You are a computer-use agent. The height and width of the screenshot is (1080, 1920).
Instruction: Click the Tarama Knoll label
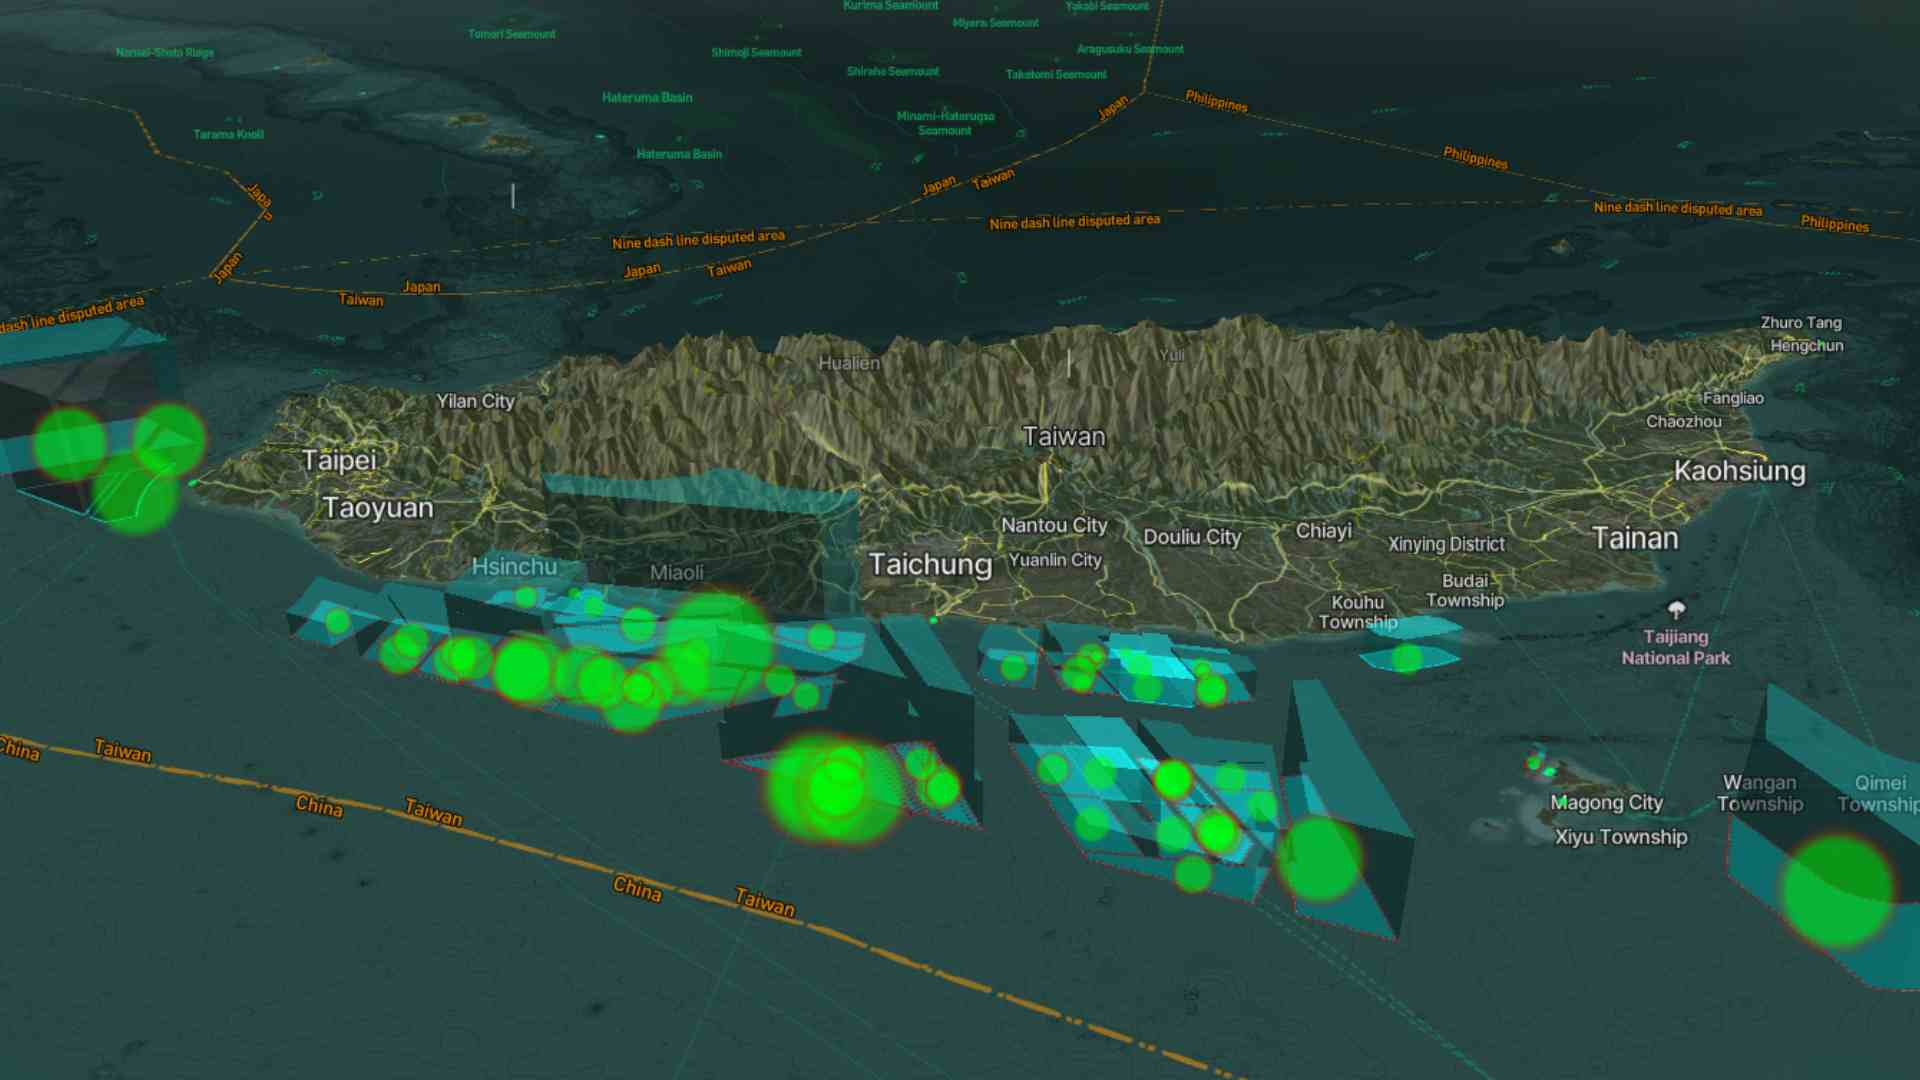(x=229, y=134)
